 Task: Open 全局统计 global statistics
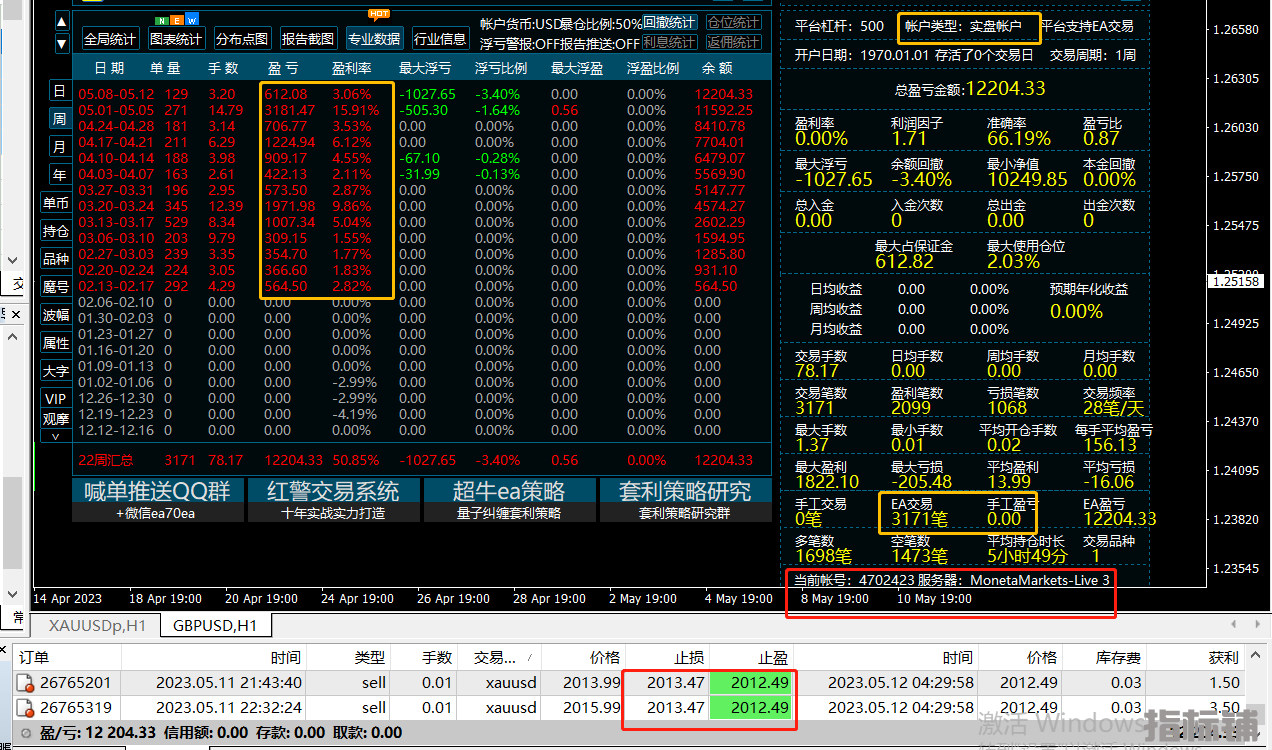point(110,39)
